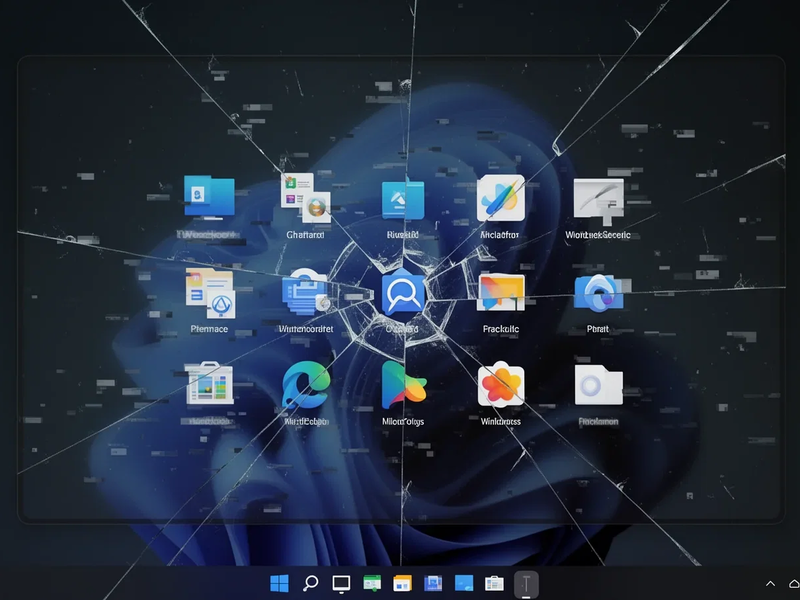Open the yellow File Explorer taskbar icon
Viewport: 800px width, 600px height.
click(403, 583)
